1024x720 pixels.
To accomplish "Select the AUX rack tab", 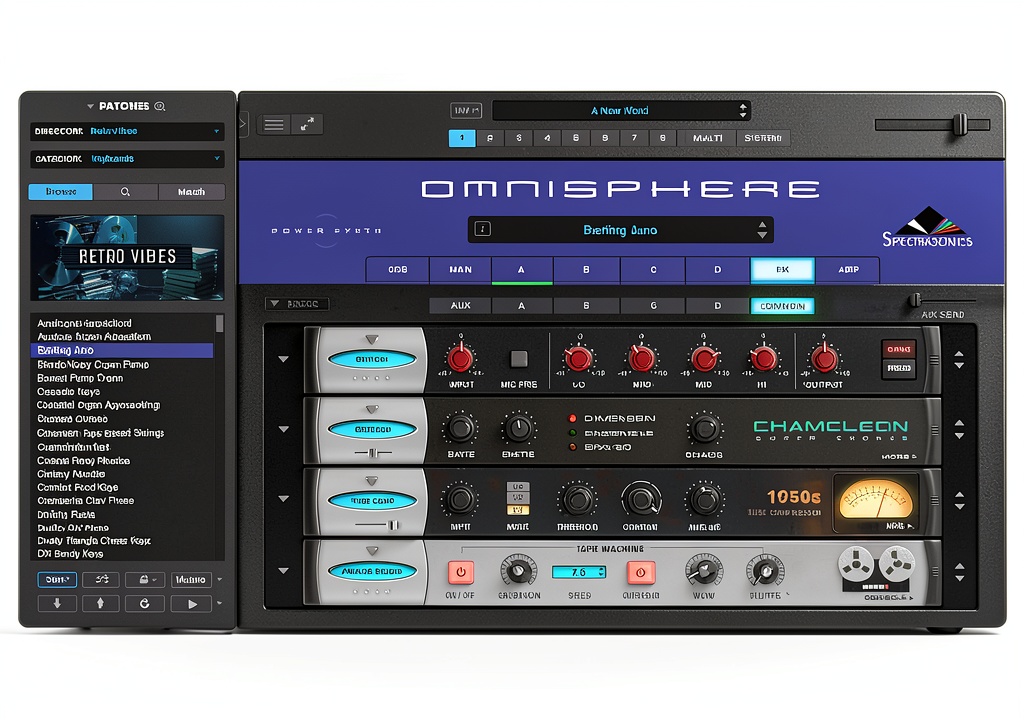I will pyautogui.click(x=460, y=305).
